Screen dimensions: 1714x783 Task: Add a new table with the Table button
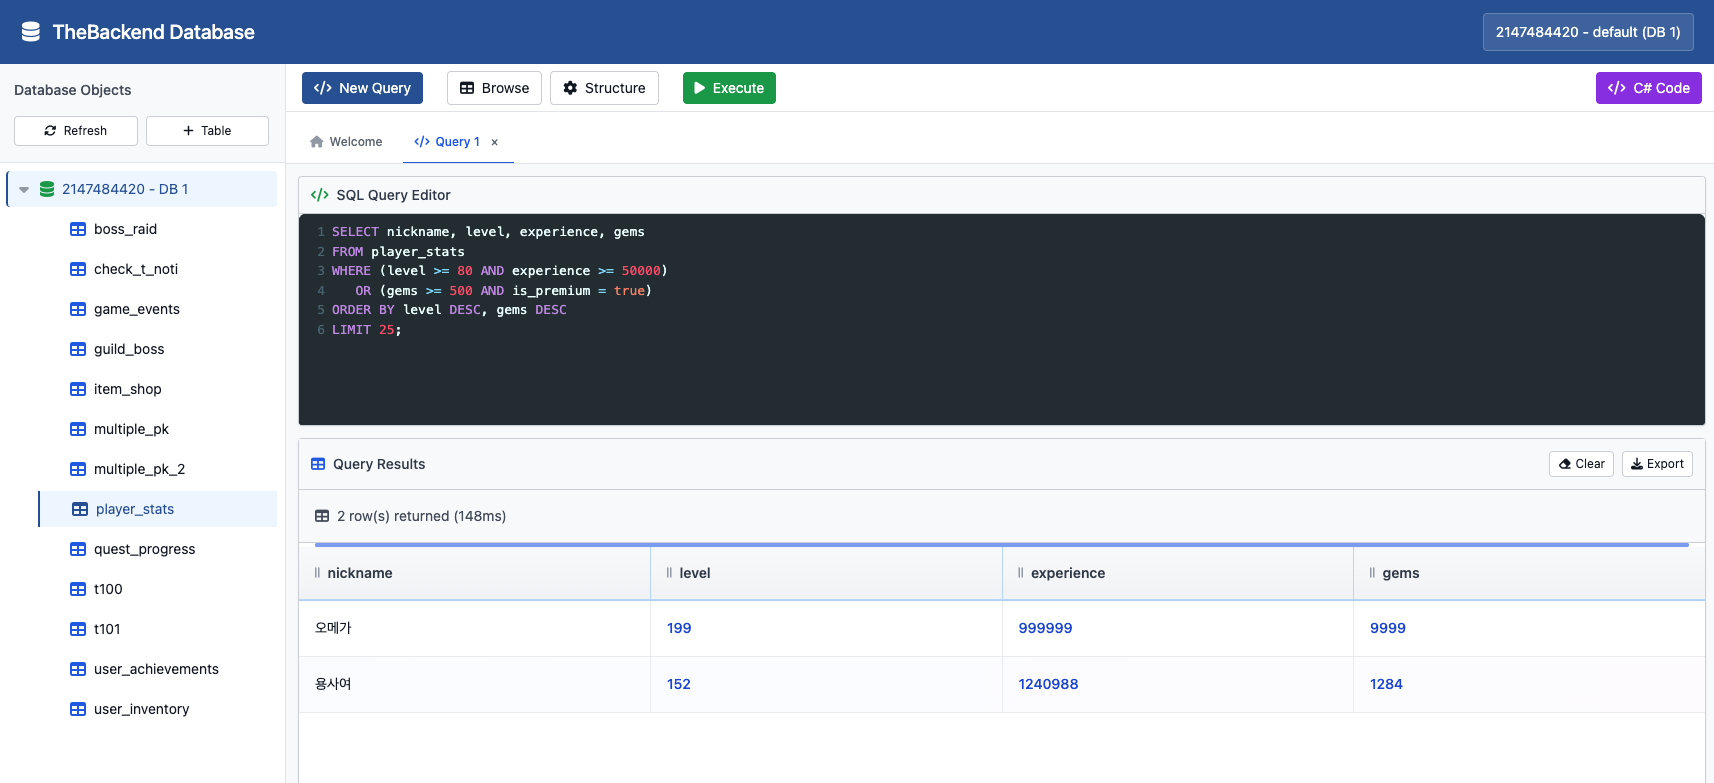207,131
